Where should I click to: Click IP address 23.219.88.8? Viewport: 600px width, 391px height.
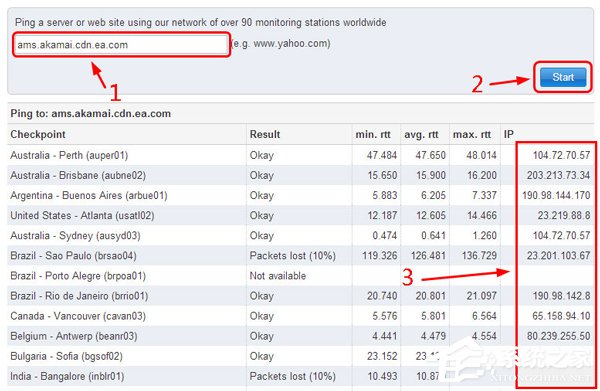[x=564, y=215]
